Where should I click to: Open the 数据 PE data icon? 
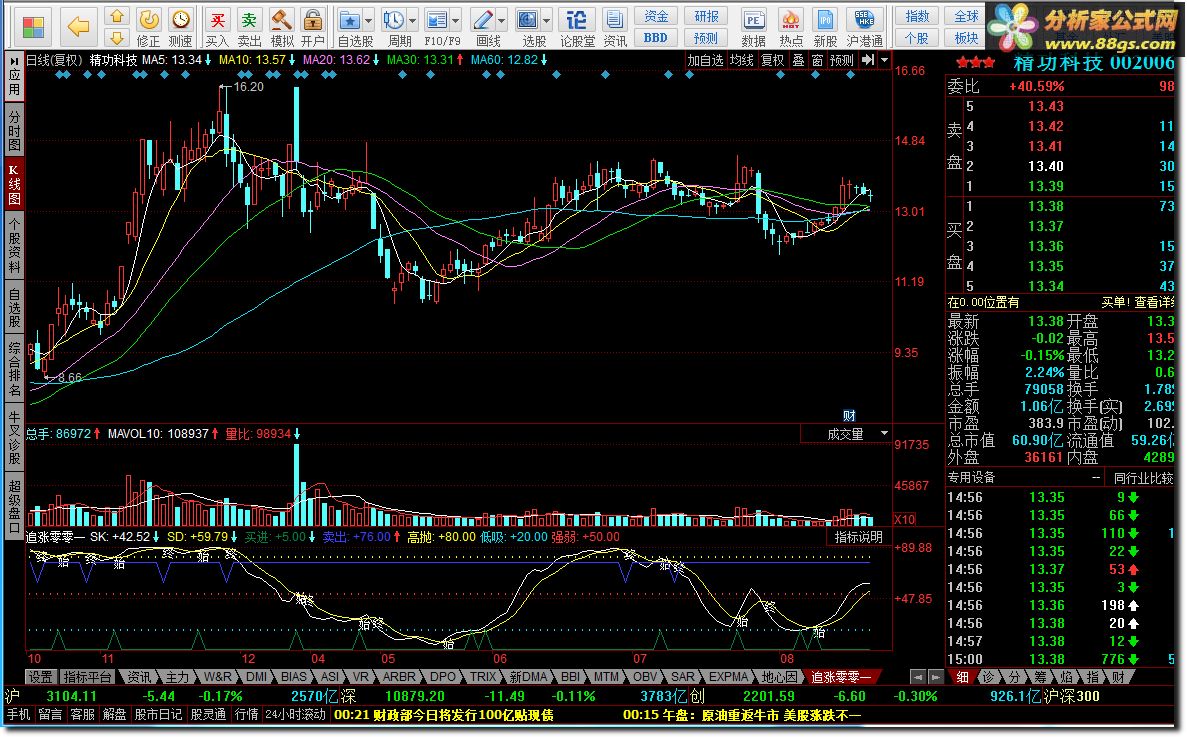point(753,27)
